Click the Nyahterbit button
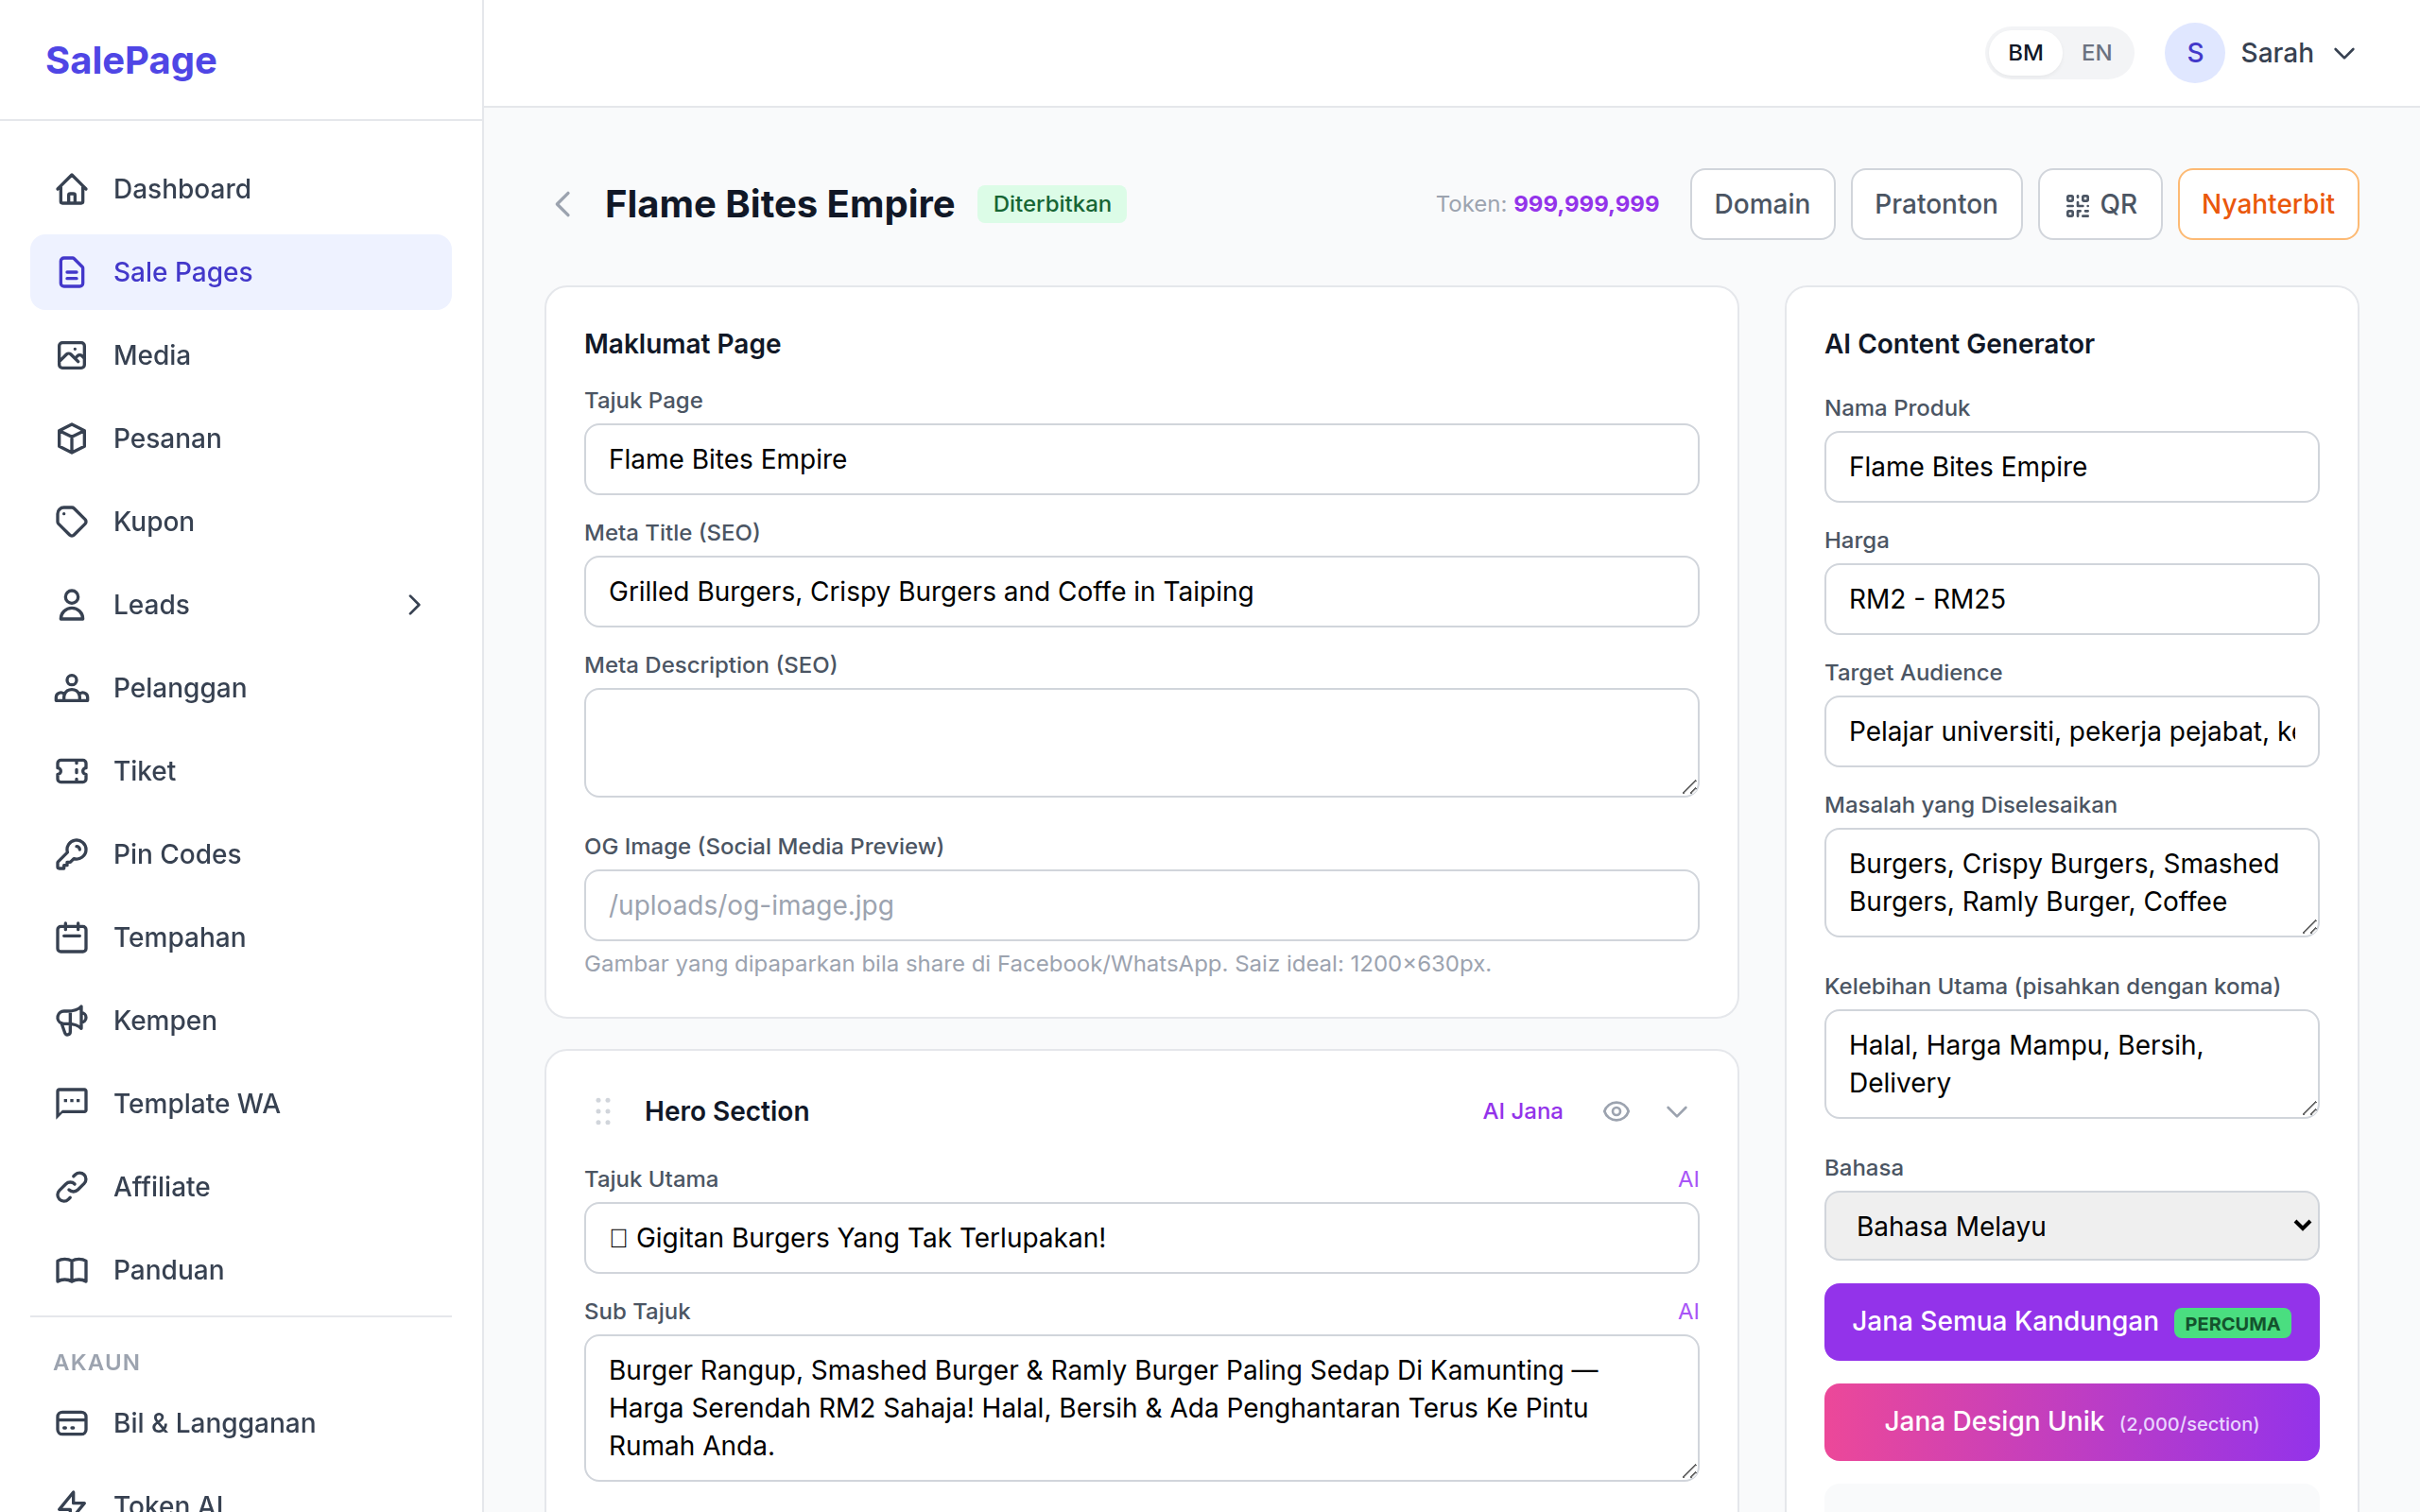The width and height of the screenshot is (2420, 1512). (2267, 203)
